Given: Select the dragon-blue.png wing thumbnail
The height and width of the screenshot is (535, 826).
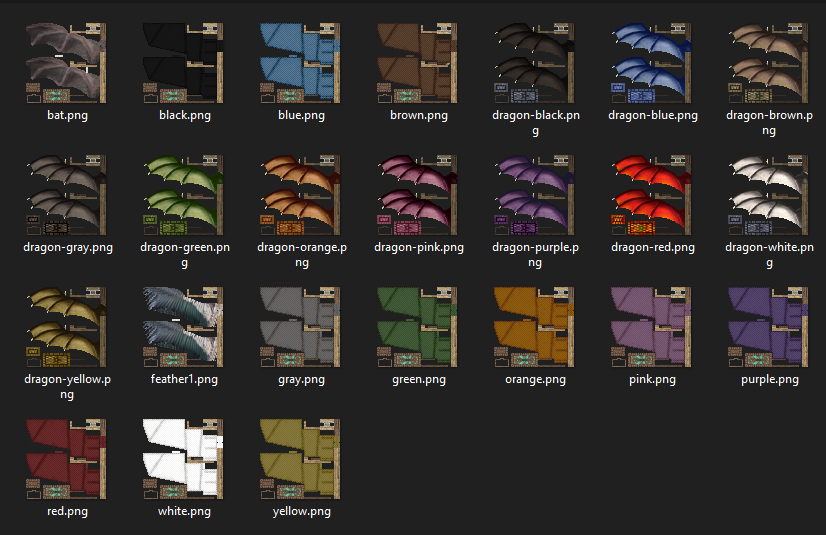Looking at the screenshot, I should [x=651, y=63].
